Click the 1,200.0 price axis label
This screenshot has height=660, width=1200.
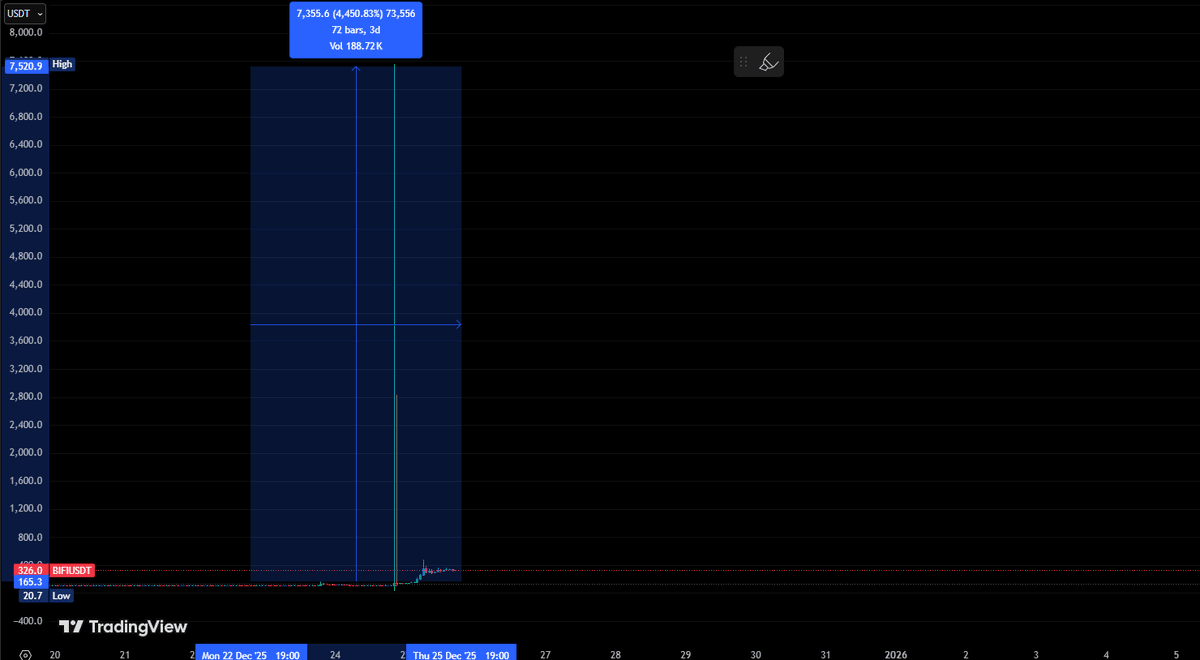[x=26, y=508]
